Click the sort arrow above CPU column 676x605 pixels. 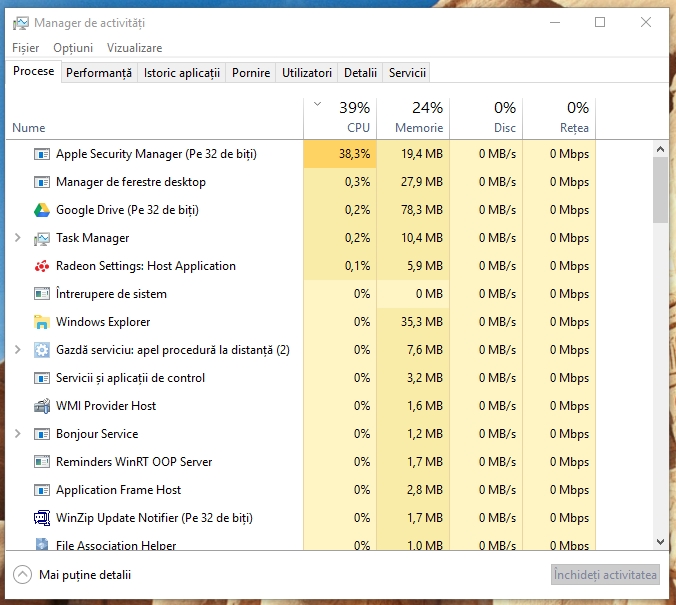[x=317, y=104]
